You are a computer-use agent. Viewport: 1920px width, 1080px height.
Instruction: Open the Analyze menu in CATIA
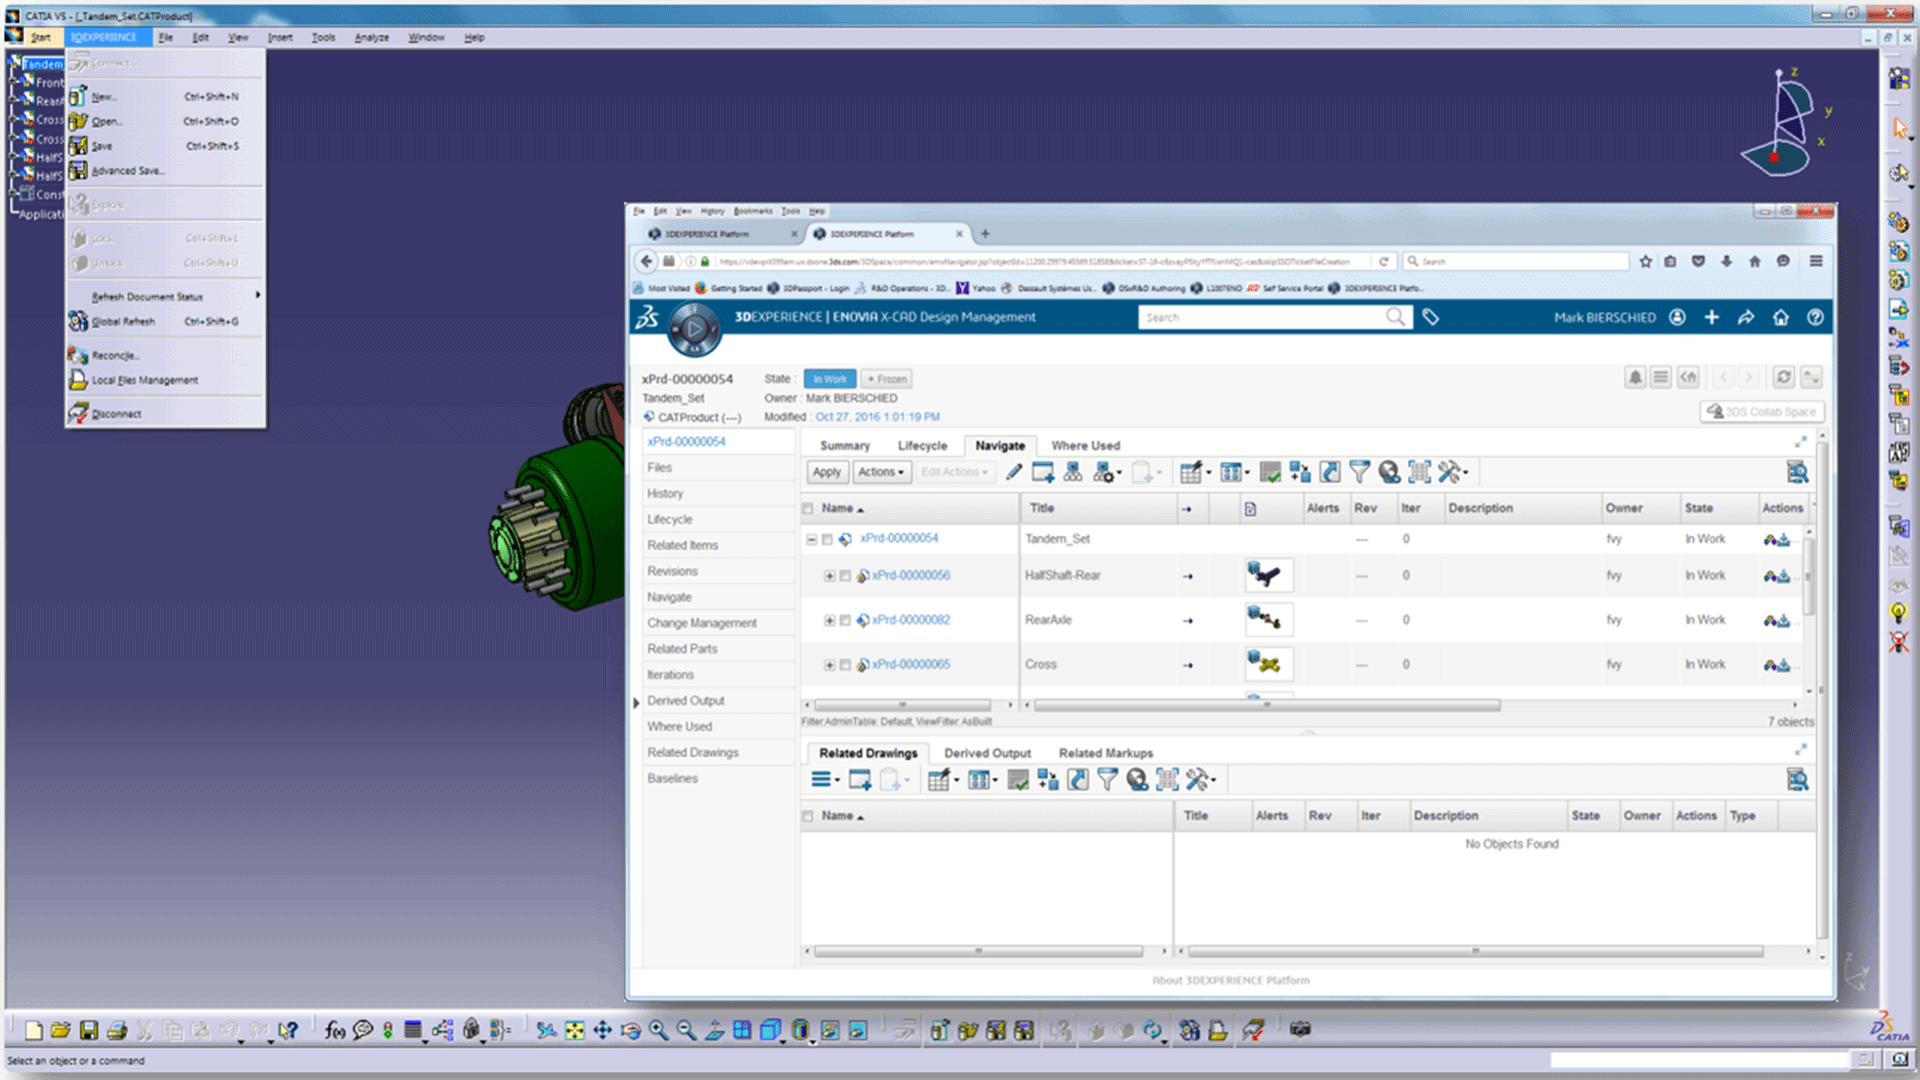point(371,37)
